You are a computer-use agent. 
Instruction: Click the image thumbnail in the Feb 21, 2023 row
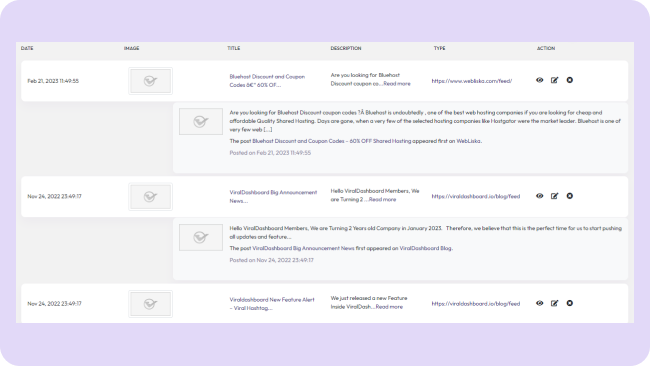point(150,81)
